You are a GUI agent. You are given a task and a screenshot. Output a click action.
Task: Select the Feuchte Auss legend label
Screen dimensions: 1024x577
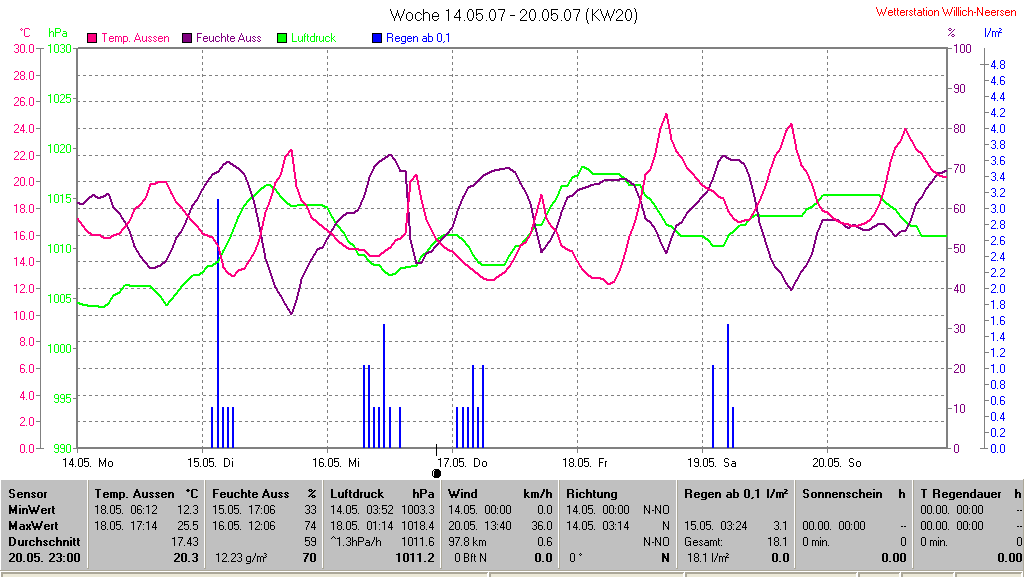point(229,38)
